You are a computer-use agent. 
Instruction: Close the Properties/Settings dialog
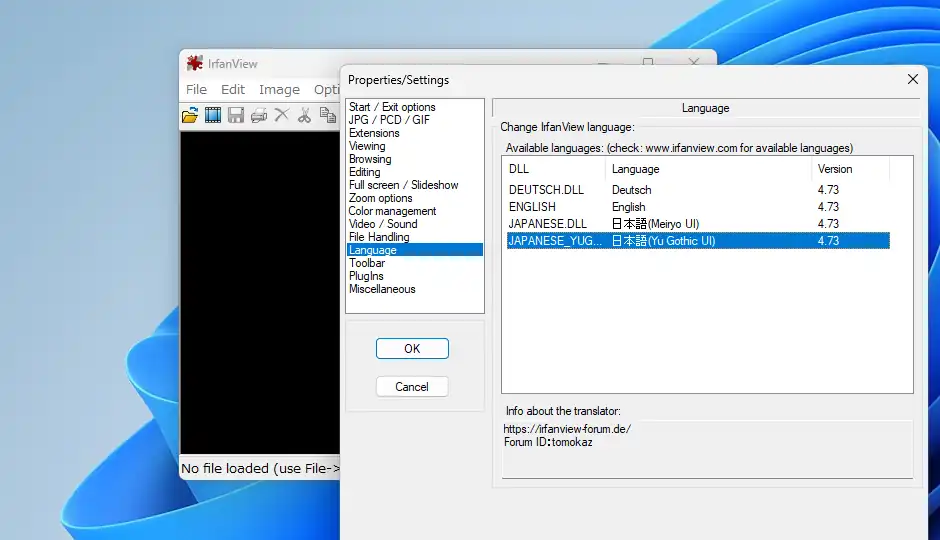pyautogui.click(x=912, y=79)
